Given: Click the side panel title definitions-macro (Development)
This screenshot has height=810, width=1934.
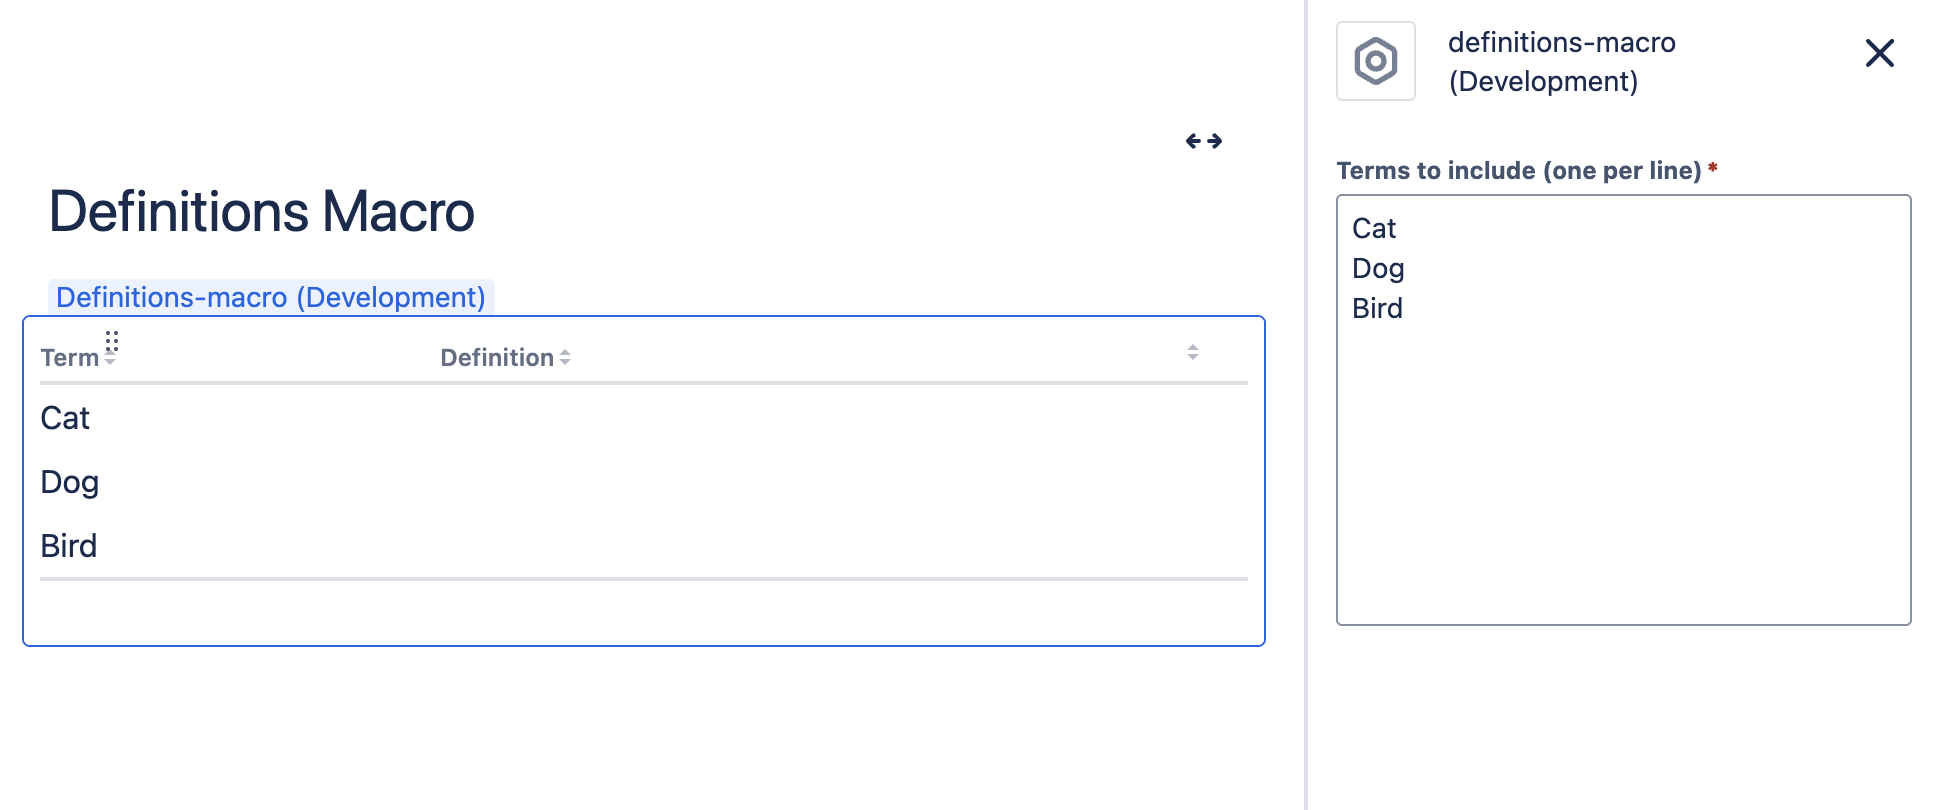Looking at the screenshot, I should click(x=1561, y=62).
